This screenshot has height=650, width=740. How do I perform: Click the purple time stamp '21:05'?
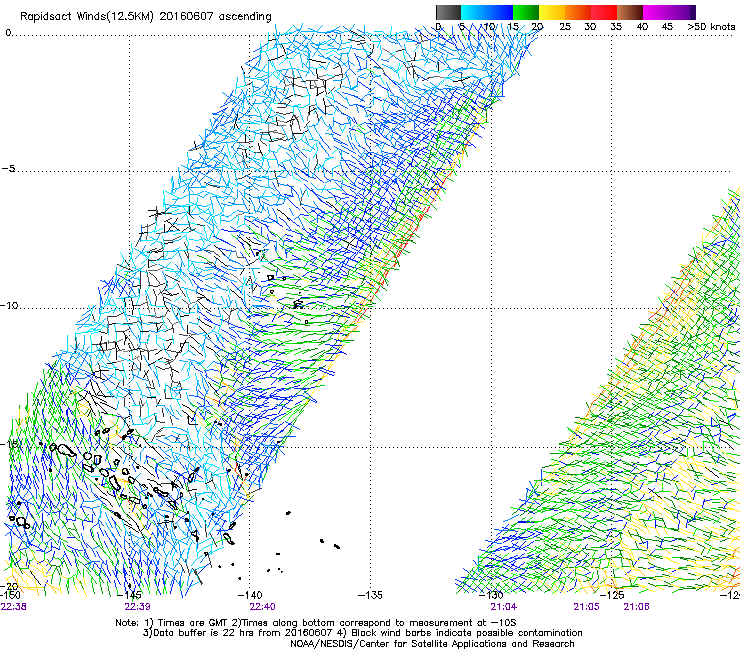pyautogui.click(x=586, y=607)
